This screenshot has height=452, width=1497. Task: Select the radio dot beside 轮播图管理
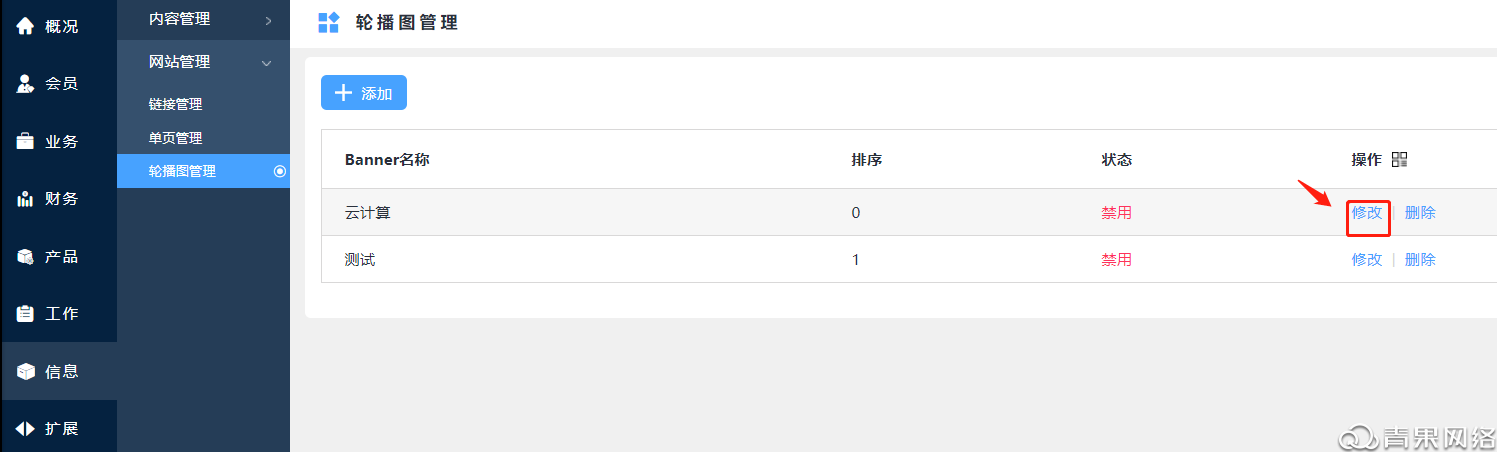click(280, 171)
